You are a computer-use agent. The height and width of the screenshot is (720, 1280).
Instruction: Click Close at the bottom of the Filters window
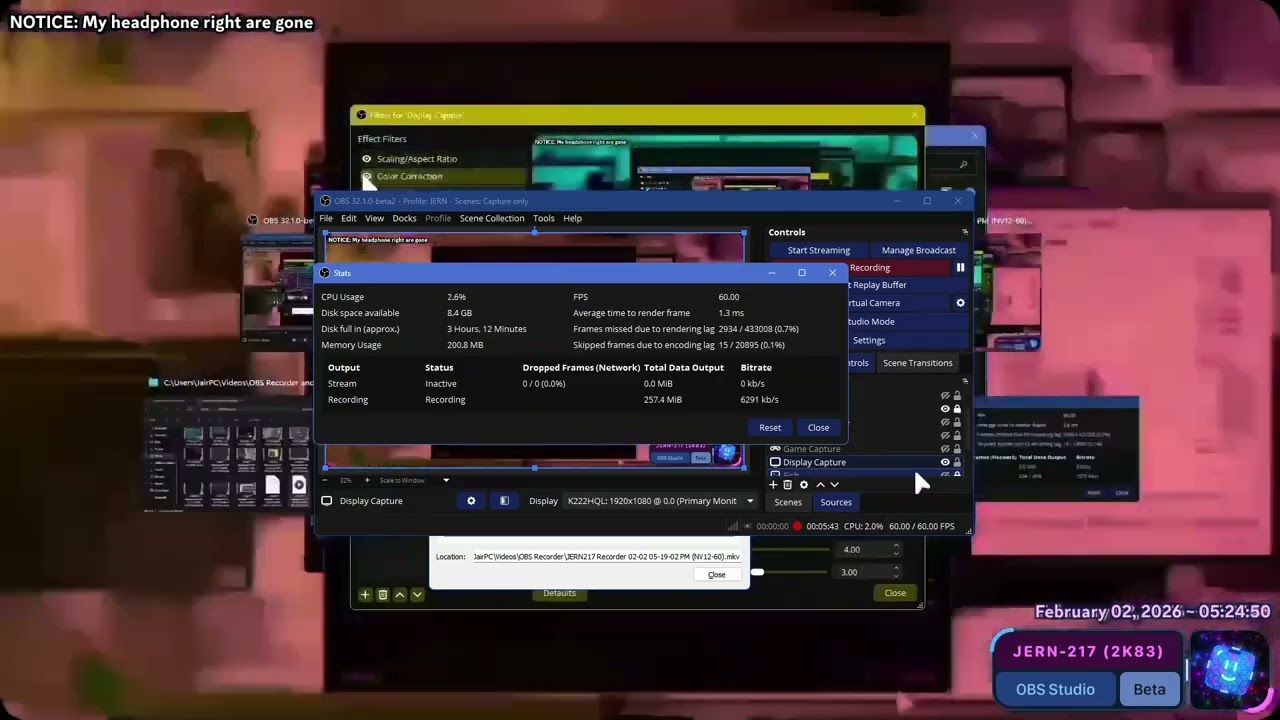point(895,593)
